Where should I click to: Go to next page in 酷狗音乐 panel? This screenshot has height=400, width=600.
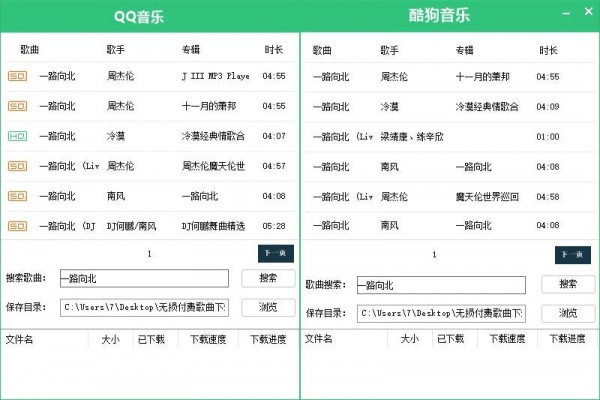[x=573, y=255]
